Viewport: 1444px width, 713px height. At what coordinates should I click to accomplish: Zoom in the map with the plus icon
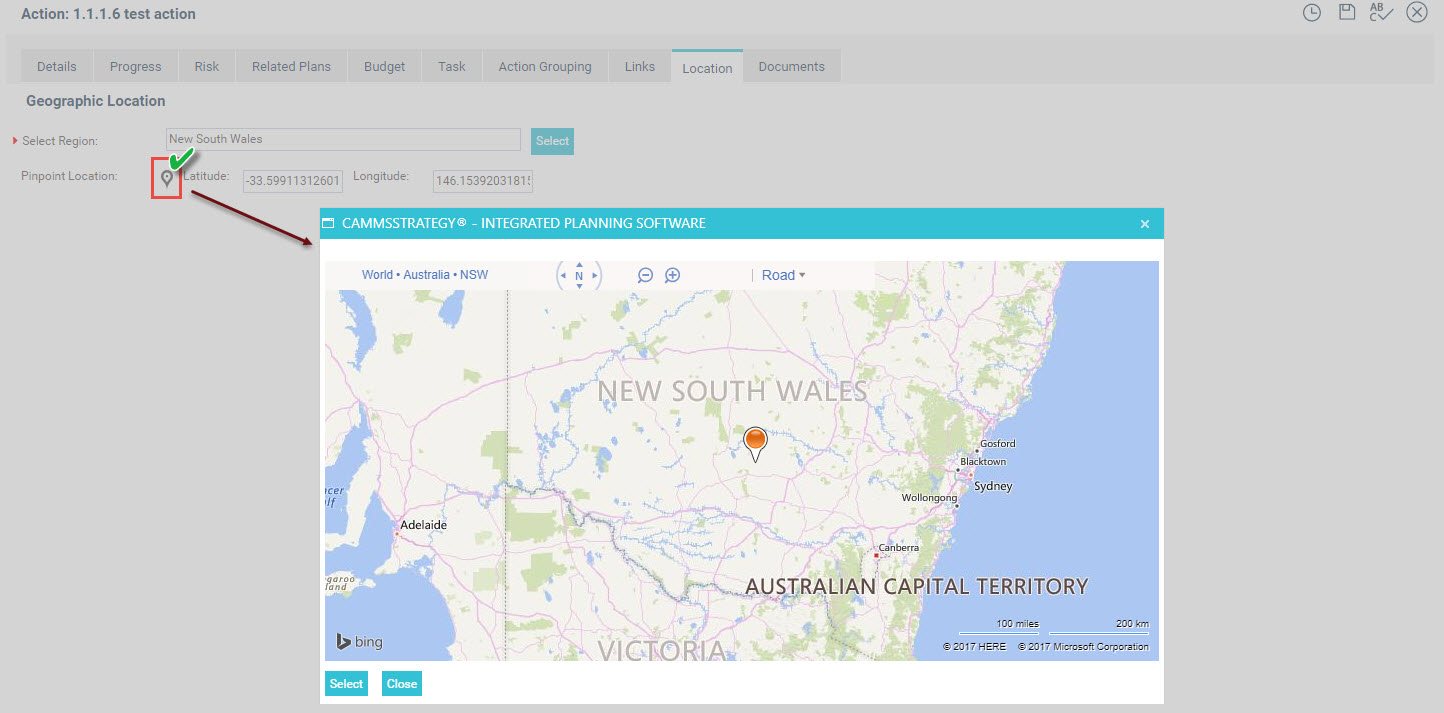click(673, 275)
